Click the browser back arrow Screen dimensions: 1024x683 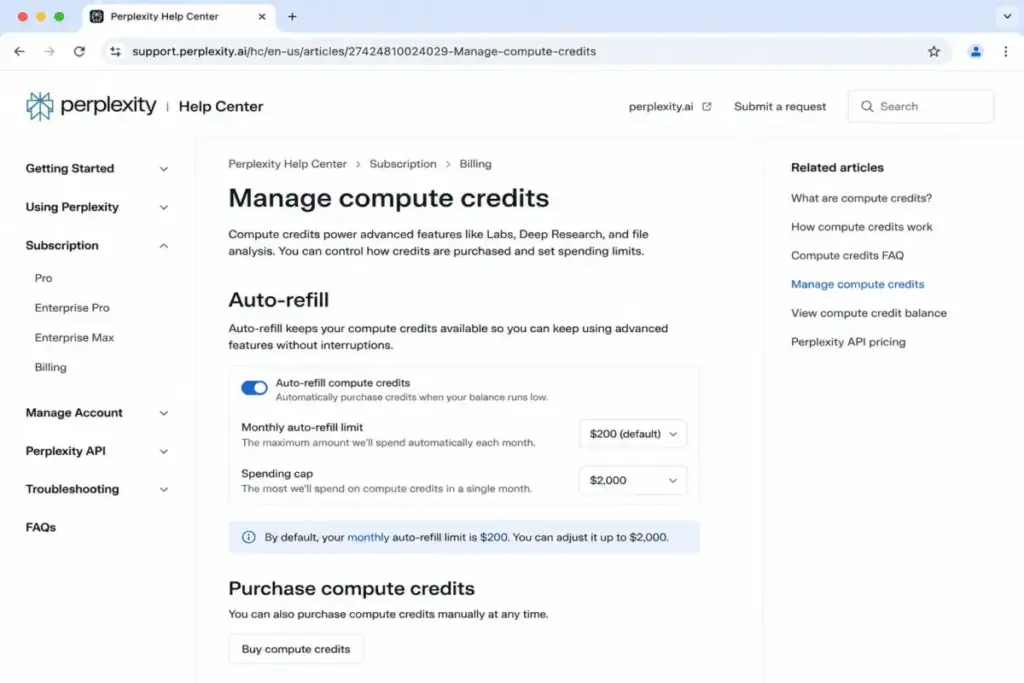pyautogui.click(x=19, y=52)
